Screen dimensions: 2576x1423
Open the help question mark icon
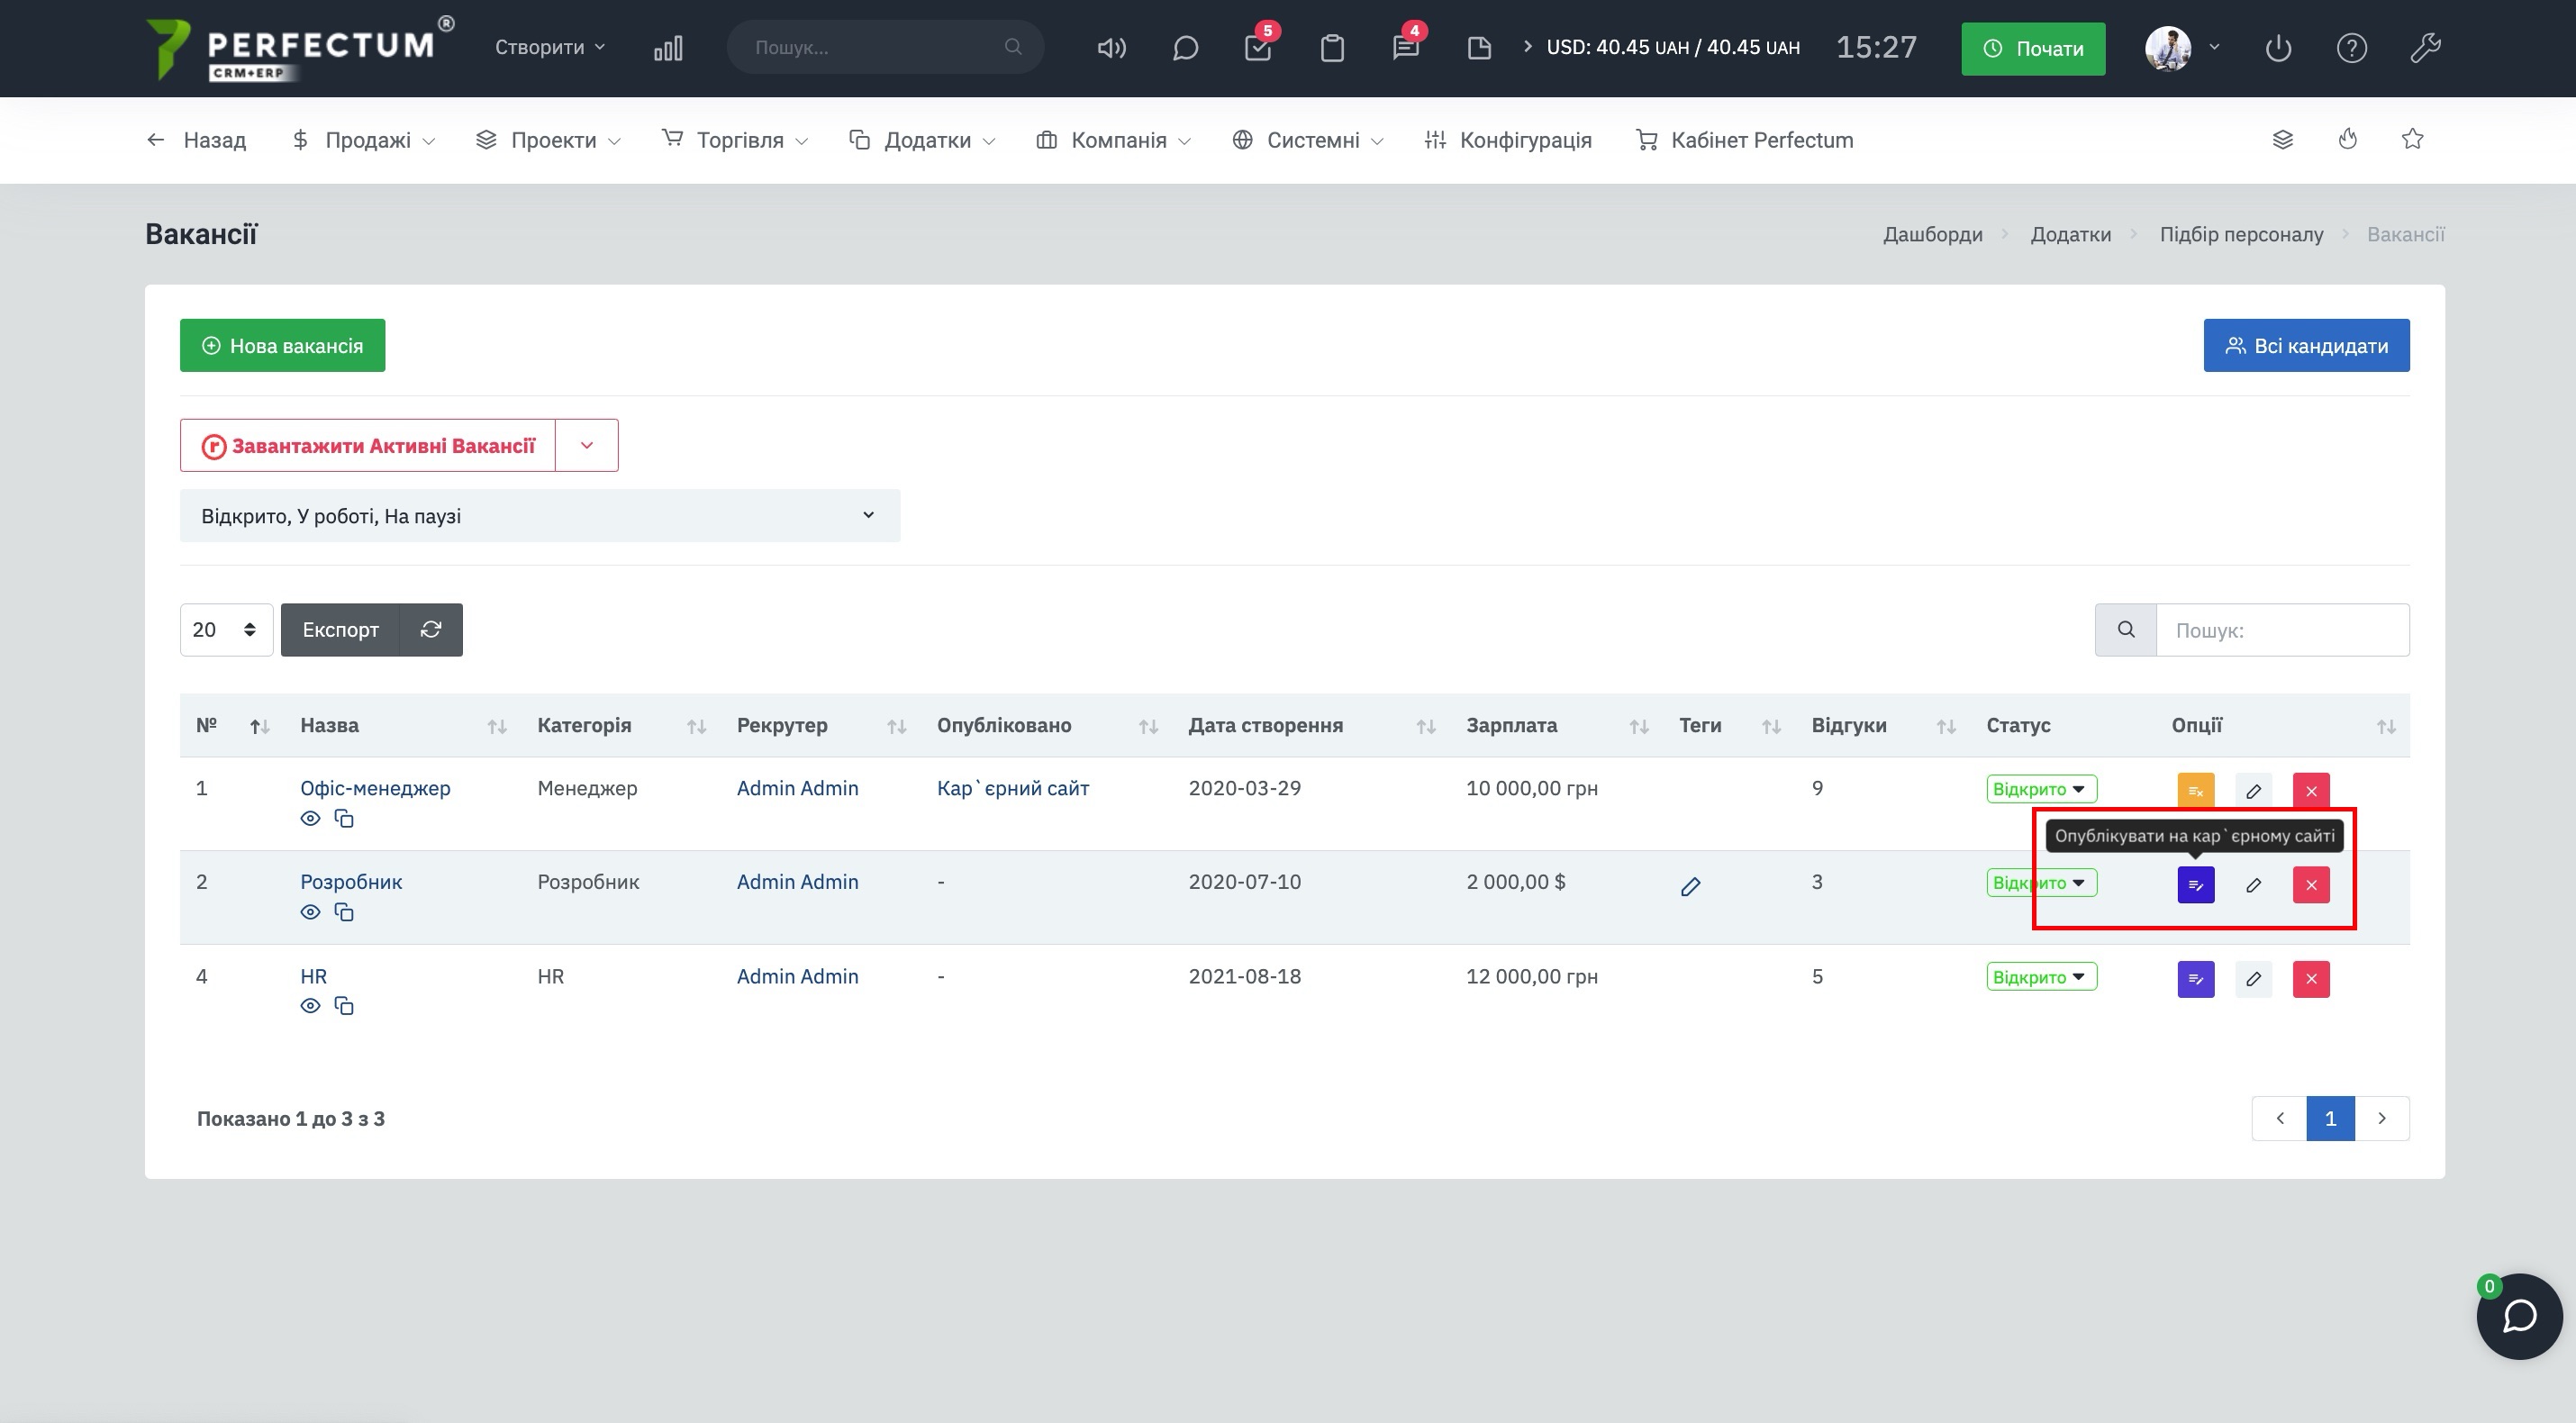tap(2351, 48)
